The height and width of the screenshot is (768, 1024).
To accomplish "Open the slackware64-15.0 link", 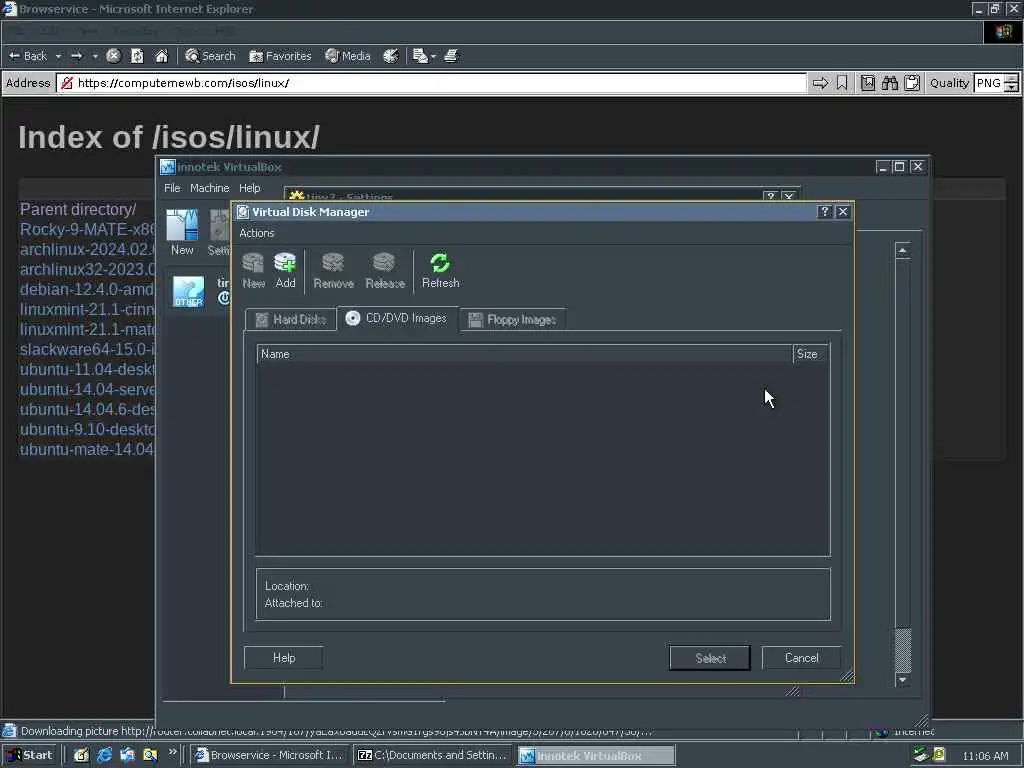I will point(88,349).
